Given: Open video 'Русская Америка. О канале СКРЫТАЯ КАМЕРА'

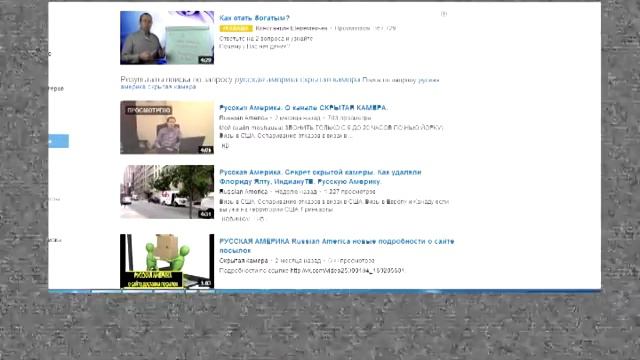Looking at the screenshot, I should [x=303, y=108].
